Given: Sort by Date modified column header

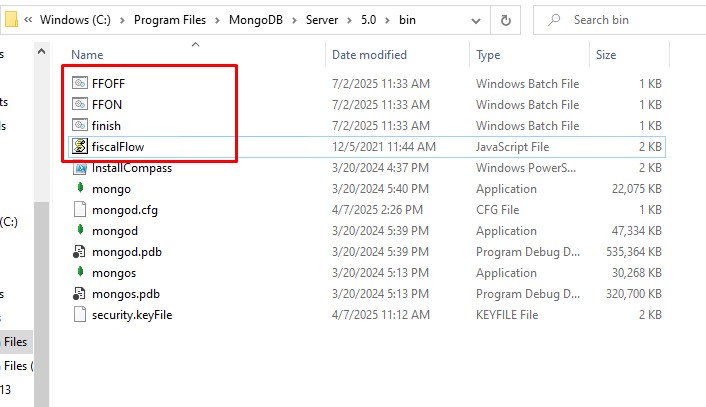Looking at the screenshot, I should click(369, 55).
